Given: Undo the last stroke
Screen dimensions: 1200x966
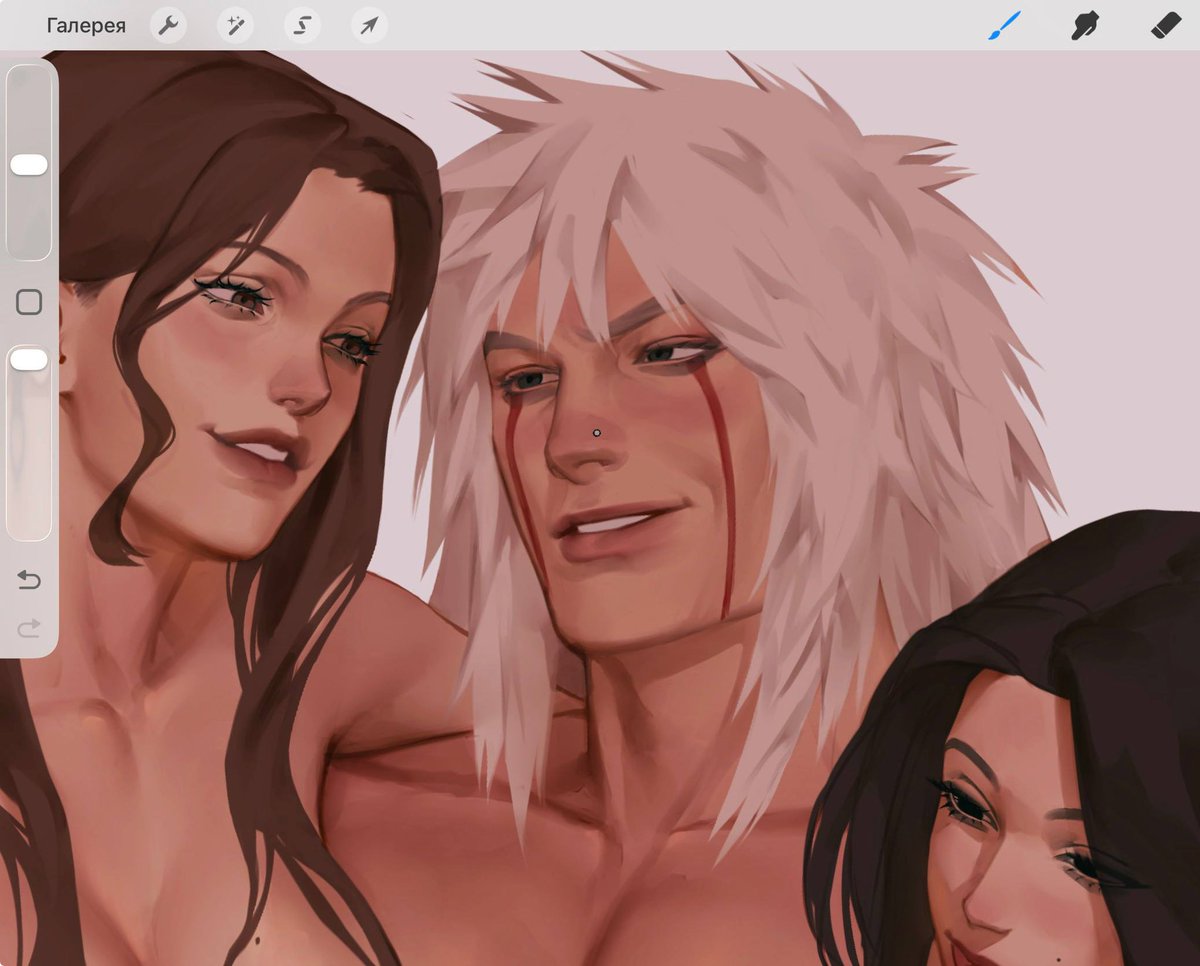Looking at the screenshot, I should tap(29, 580).
